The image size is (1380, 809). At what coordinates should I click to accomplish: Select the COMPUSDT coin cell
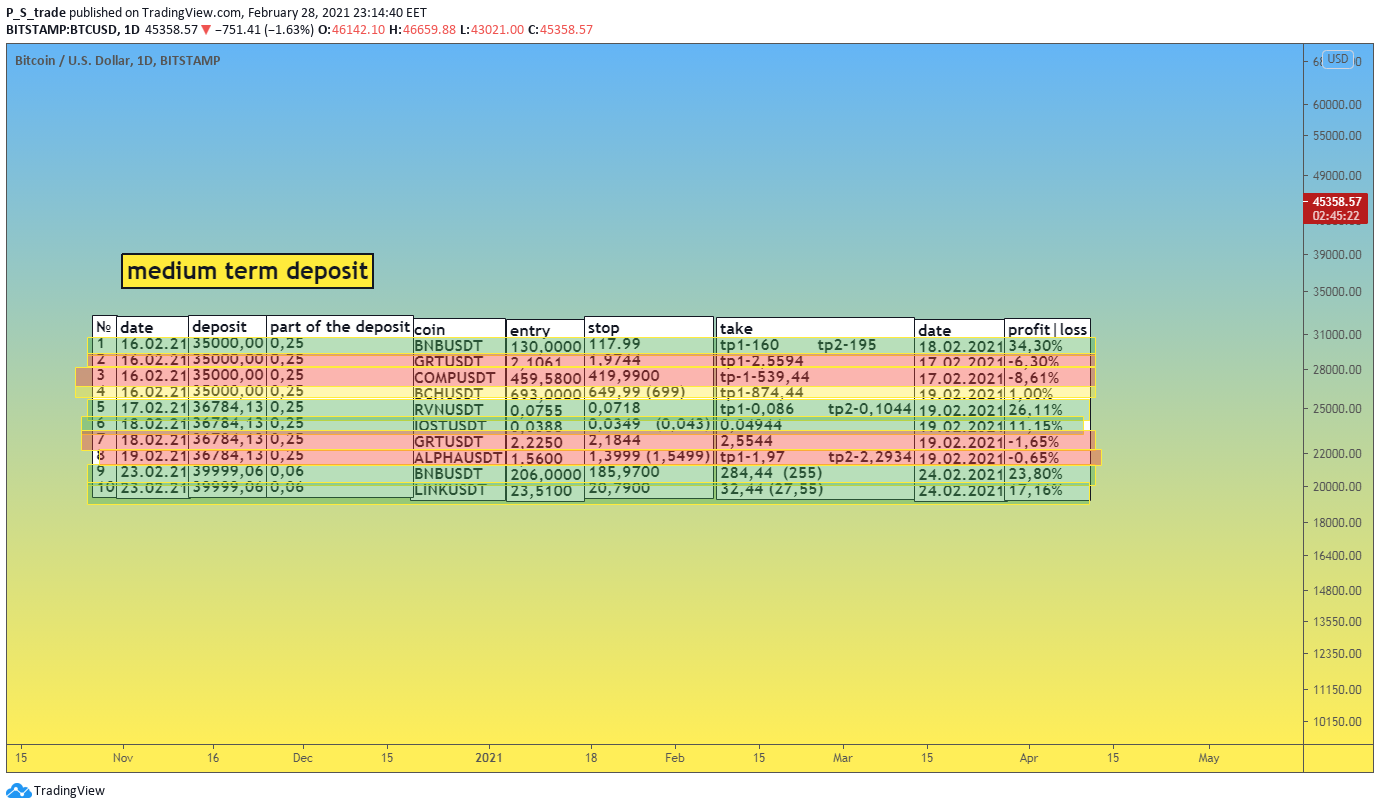[x=455, y=378]
